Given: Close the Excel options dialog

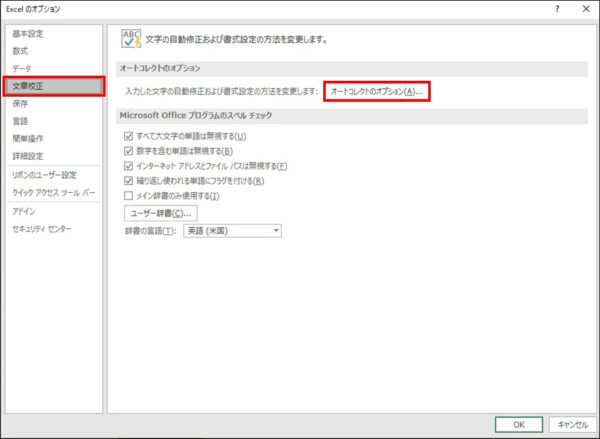Looking at the screenshot, I should pyautogui.click(x=584, y=9).
